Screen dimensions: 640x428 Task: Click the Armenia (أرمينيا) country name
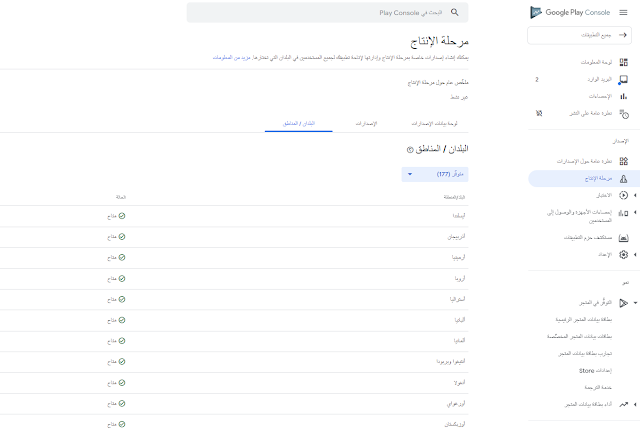point(458,257)
